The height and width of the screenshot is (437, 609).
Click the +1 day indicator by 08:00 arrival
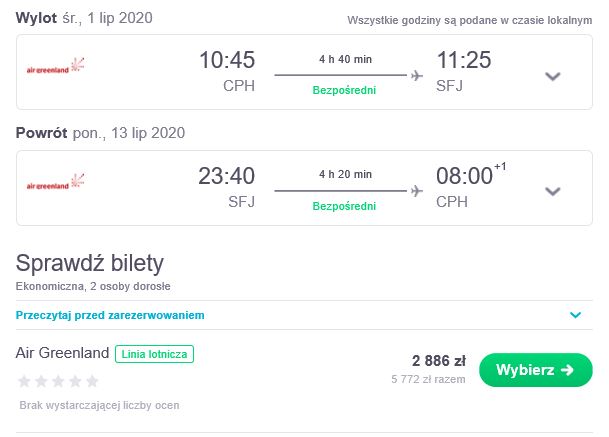point(500,167)
